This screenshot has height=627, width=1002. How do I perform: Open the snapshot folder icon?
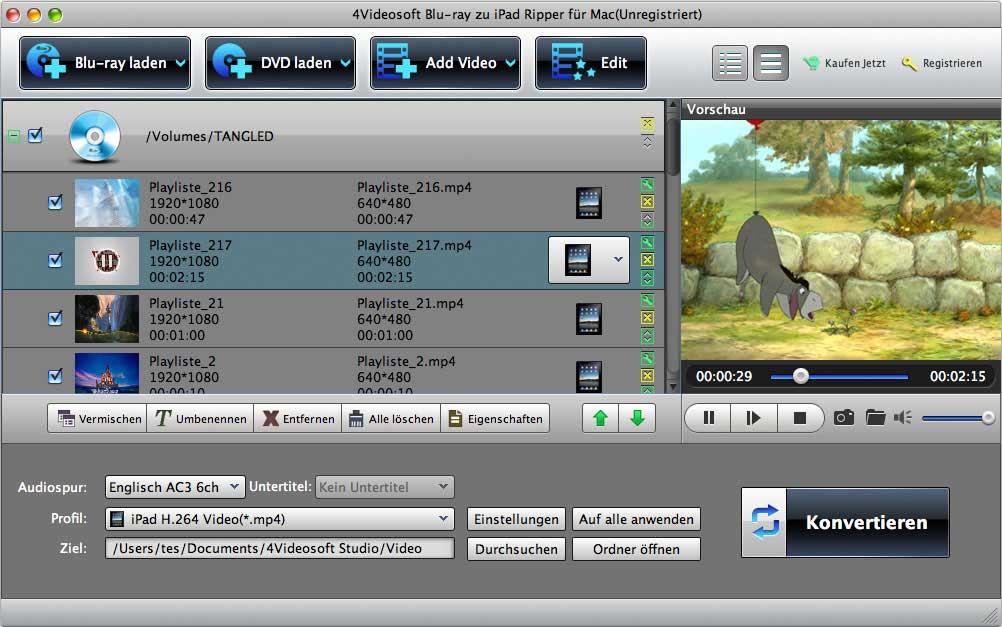(x=875, y=418)
